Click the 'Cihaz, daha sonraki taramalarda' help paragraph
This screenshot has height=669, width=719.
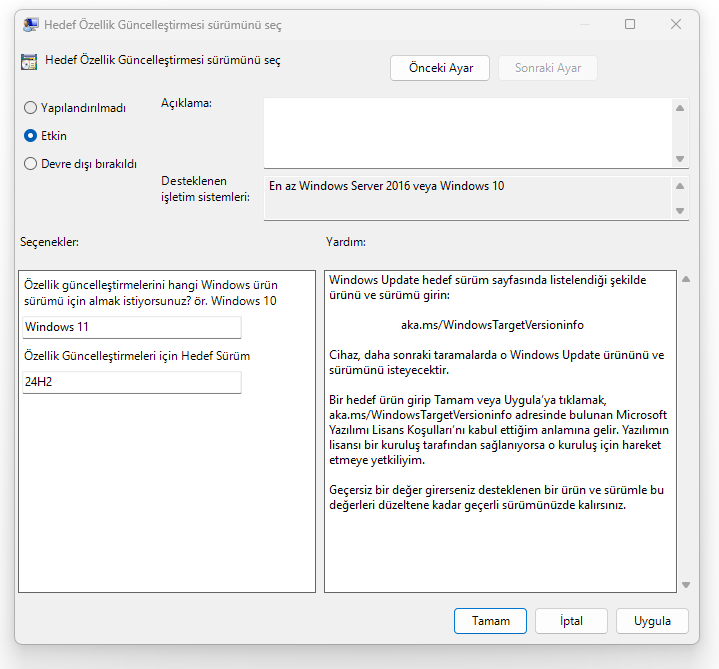pos(497,362)
